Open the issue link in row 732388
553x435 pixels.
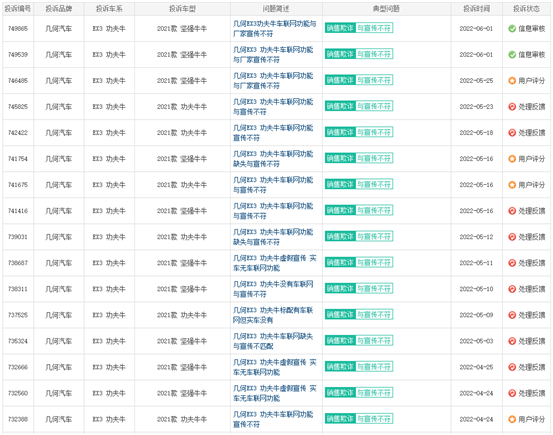(273, 419)
